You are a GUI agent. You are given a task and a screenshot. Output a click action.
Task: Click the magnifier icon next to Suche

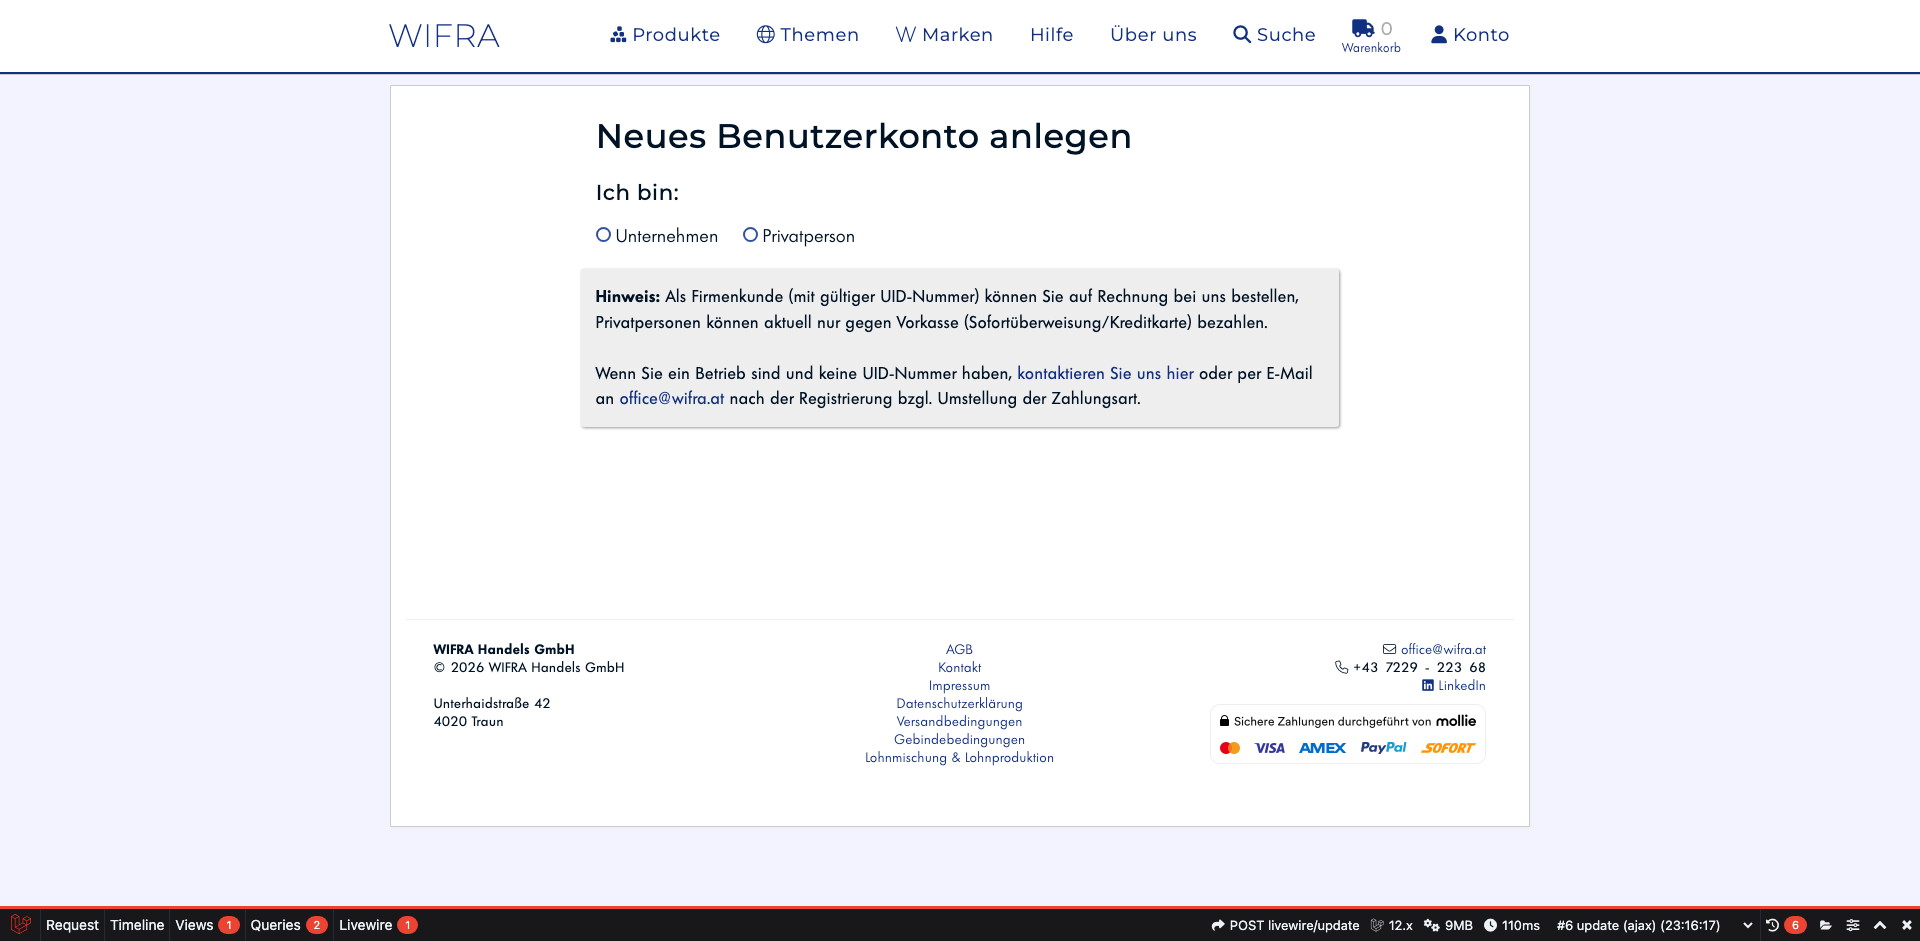click(x=1241, y=34)
